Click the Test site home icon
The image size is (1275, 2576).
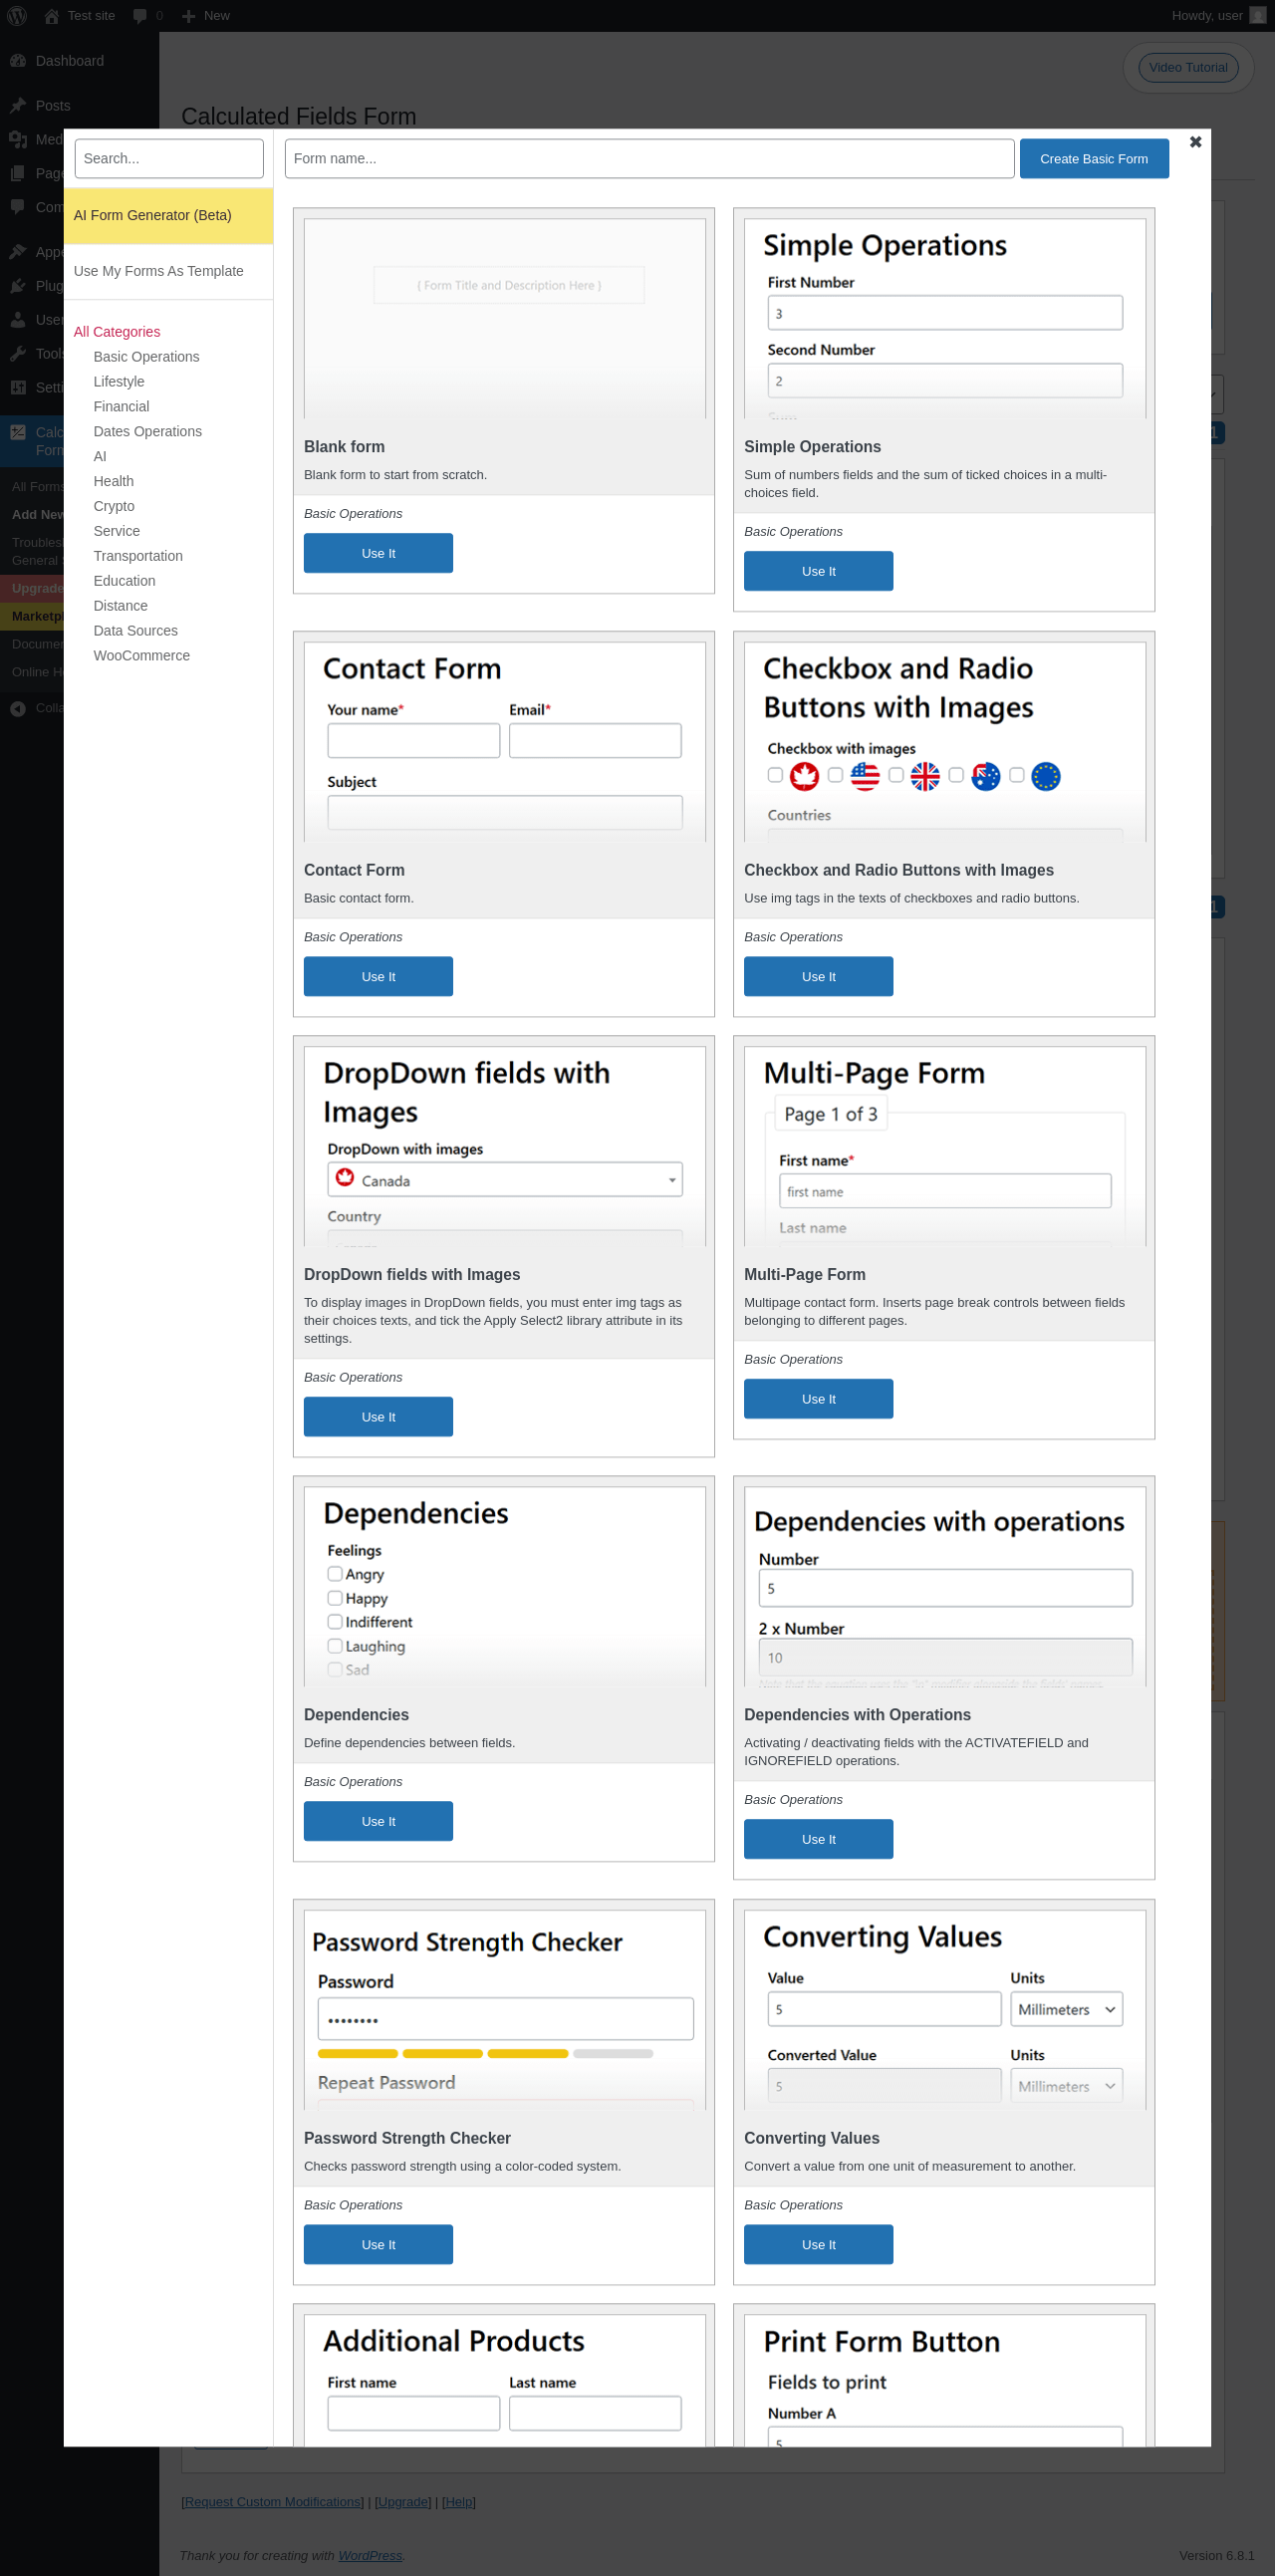tap(52, 16)
